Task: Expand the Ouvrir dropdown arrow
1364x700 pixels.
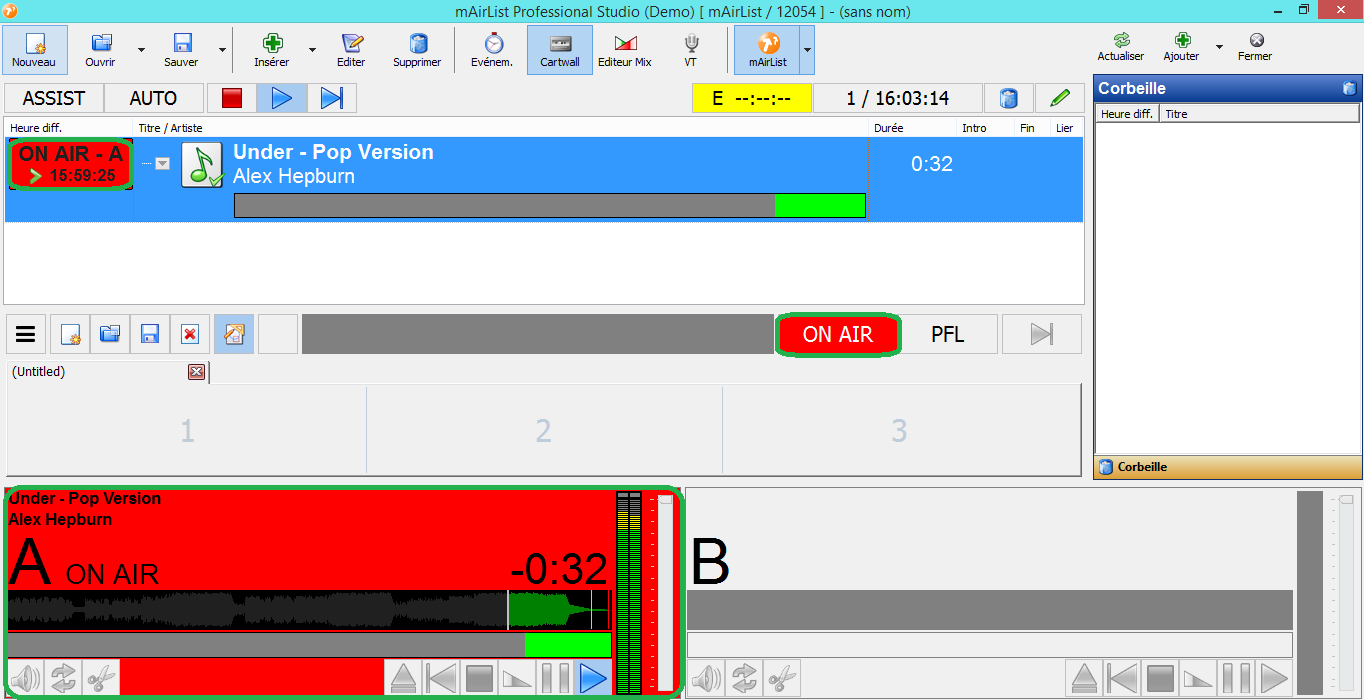Action: (141, 50)
